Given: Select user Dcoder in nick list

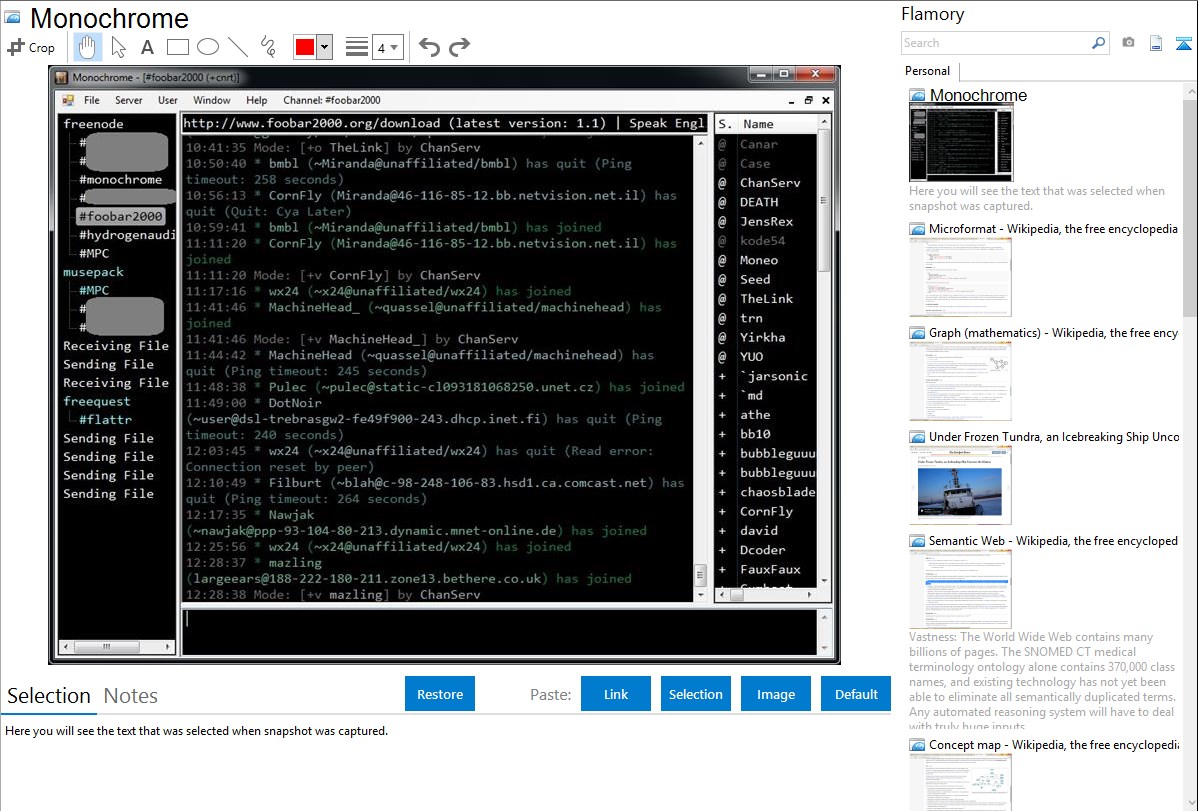Looking at the screenshot, I should (x=763, y=550).
